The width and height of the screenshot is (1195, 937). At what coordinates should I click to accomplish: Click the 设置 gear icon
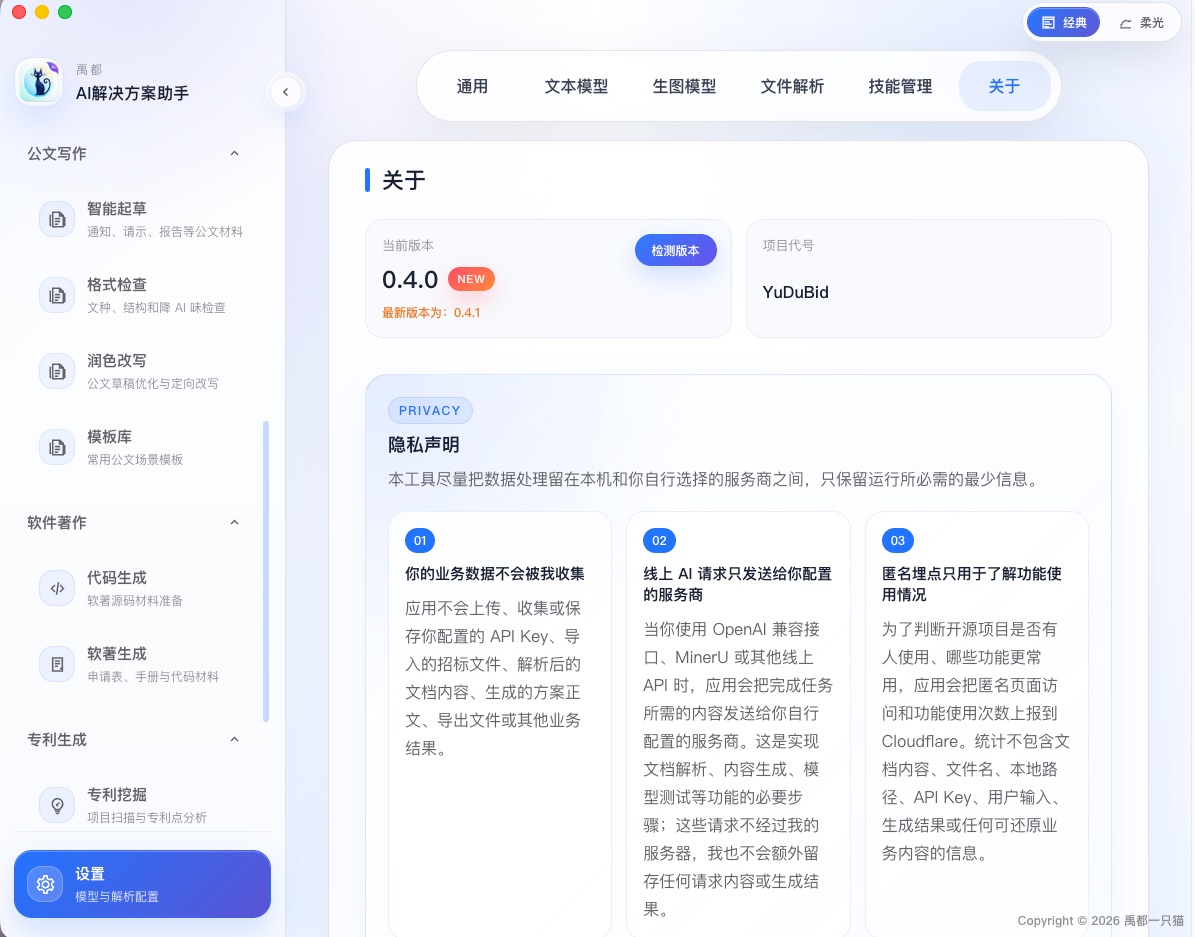[45, 884]
